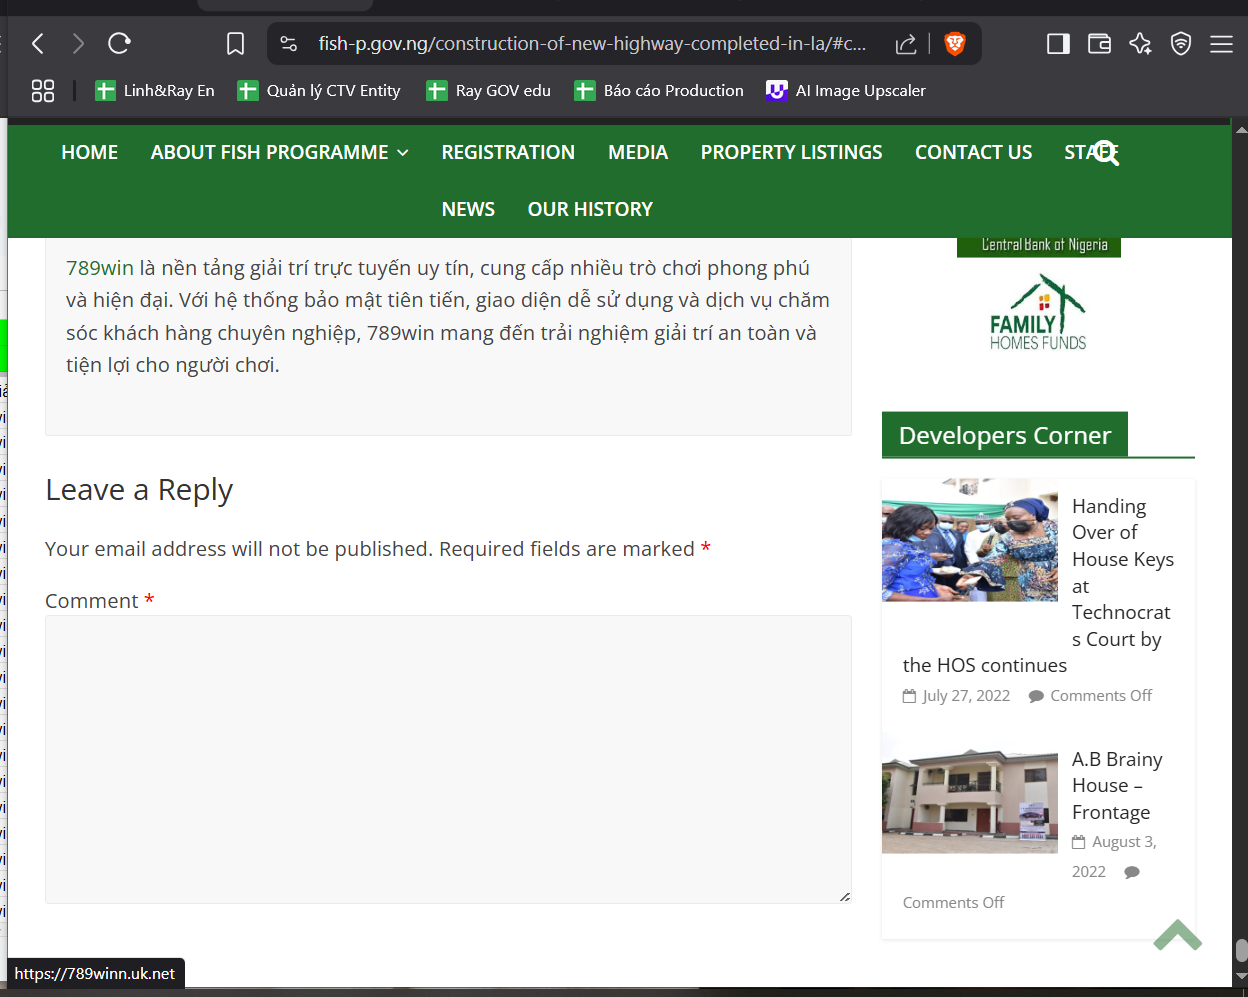
Task: Click the Leave a Reply heading
Action: click(x=139, y=490)
